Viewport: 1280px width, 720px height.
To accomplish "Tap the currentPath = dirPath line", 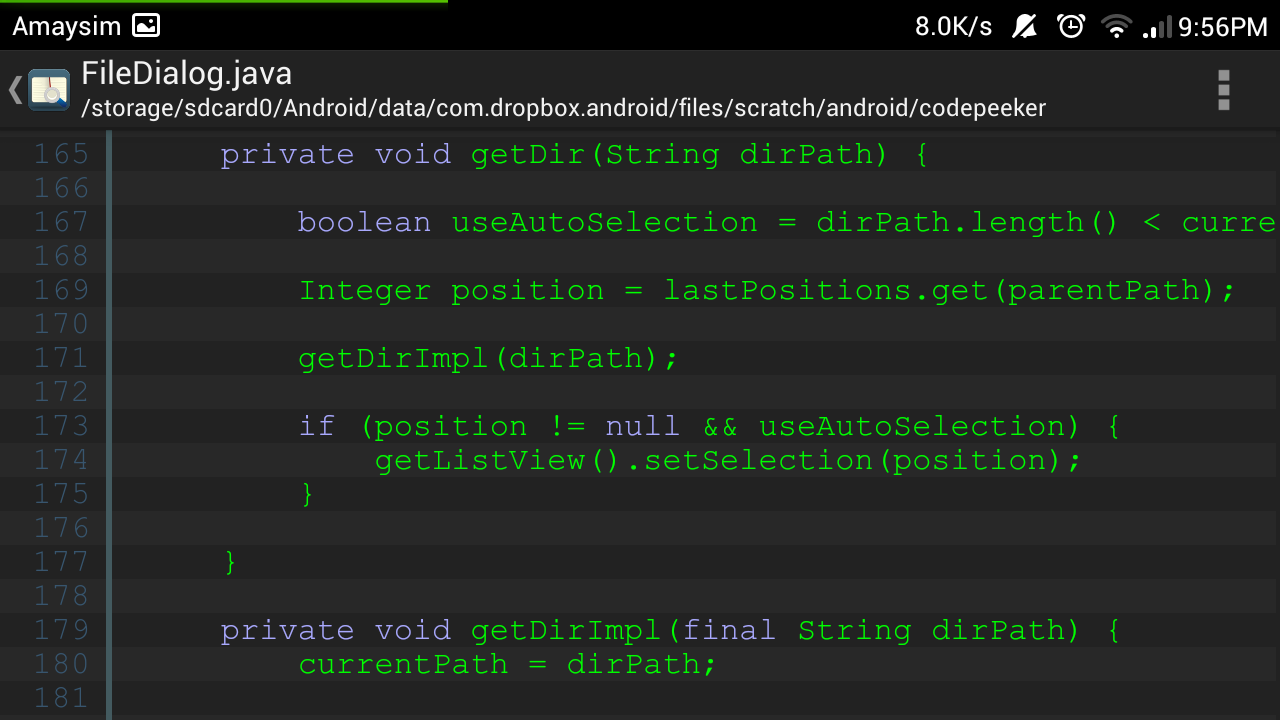I will 507,665.
